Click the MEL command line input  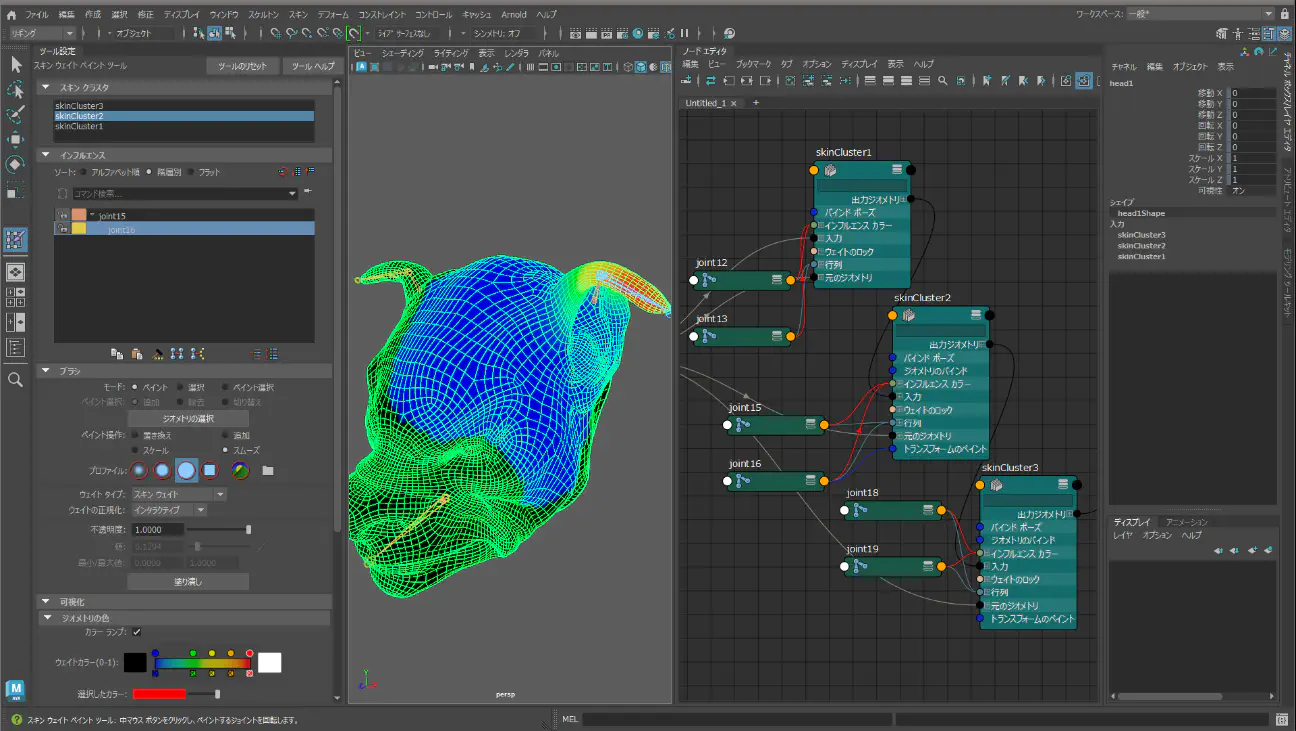[735, 719]
